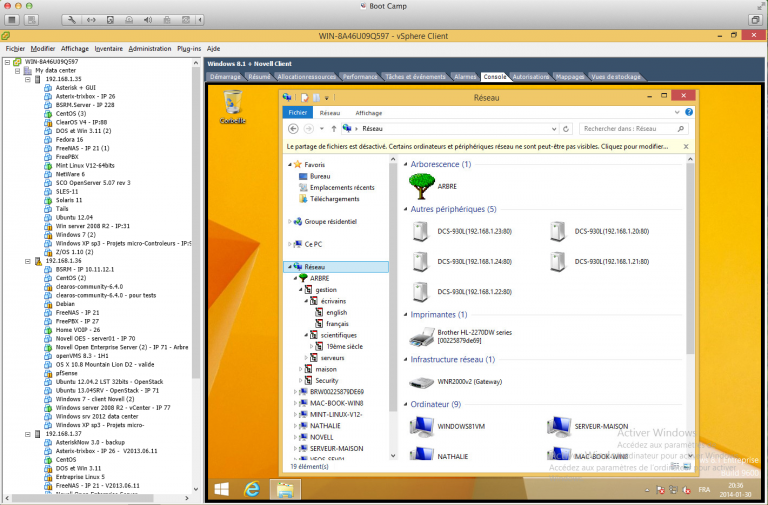Image resolution: width=768 pixels, height=505 pixels.
Task: Click the muted volume icon in system tray
Action: pyautogui.click(x=687, y=490)
